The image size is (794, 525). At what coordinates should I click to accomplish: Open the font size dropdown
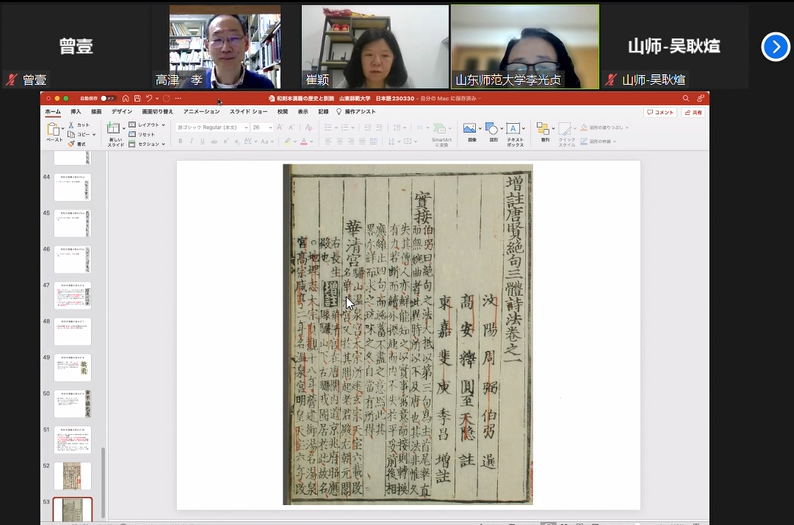[261, 128]
